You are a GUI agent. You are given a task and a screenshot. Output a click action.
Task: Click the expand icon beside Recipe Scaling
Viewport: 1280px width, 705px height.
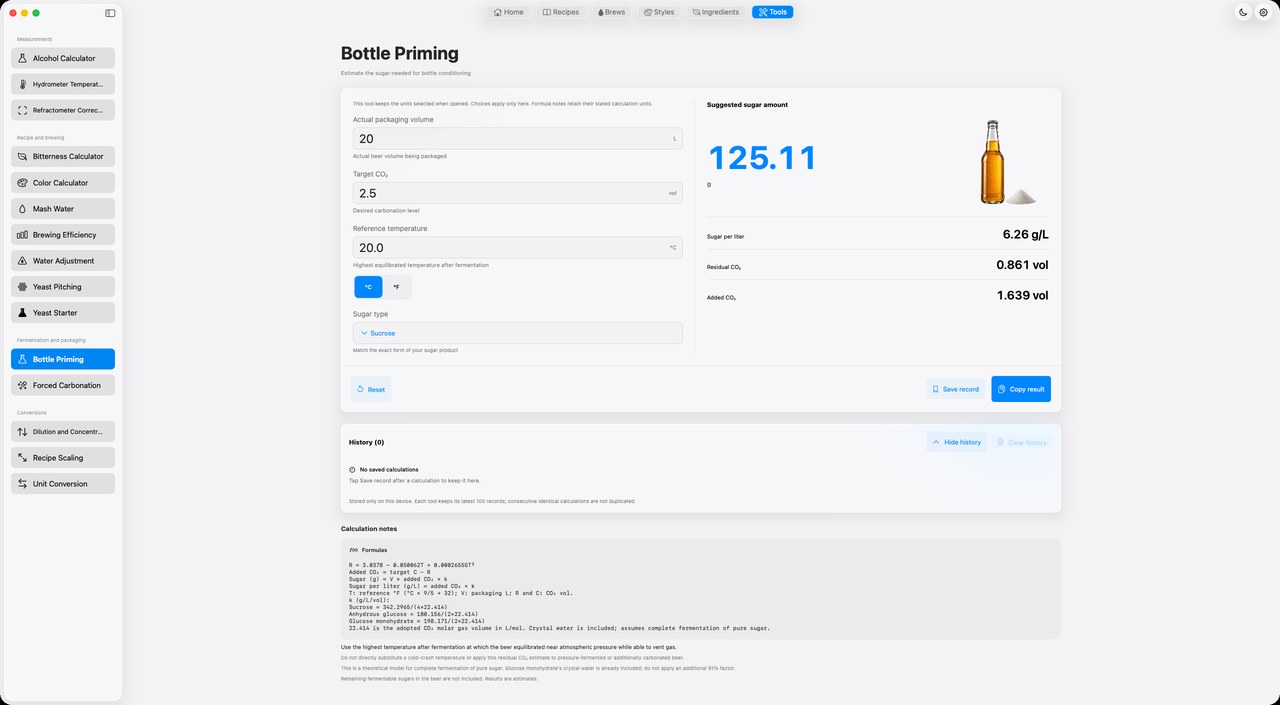click(x=23, y=458)
